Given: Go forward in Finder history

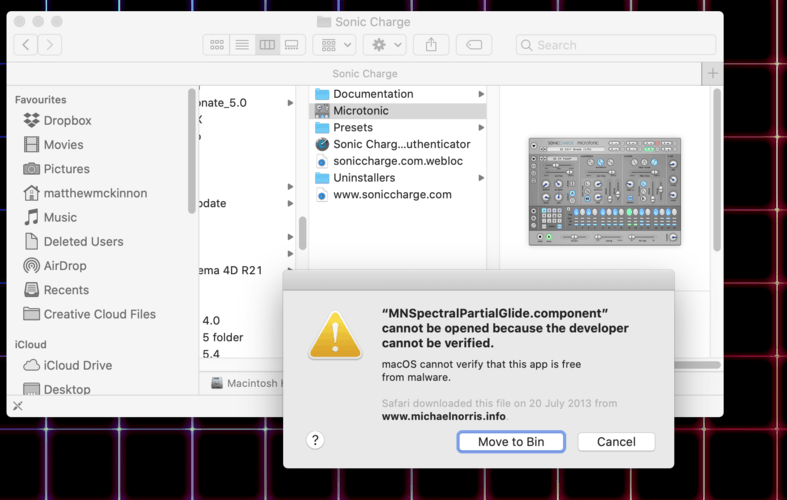Looking at the screenshot, I should tap(50, 45).
